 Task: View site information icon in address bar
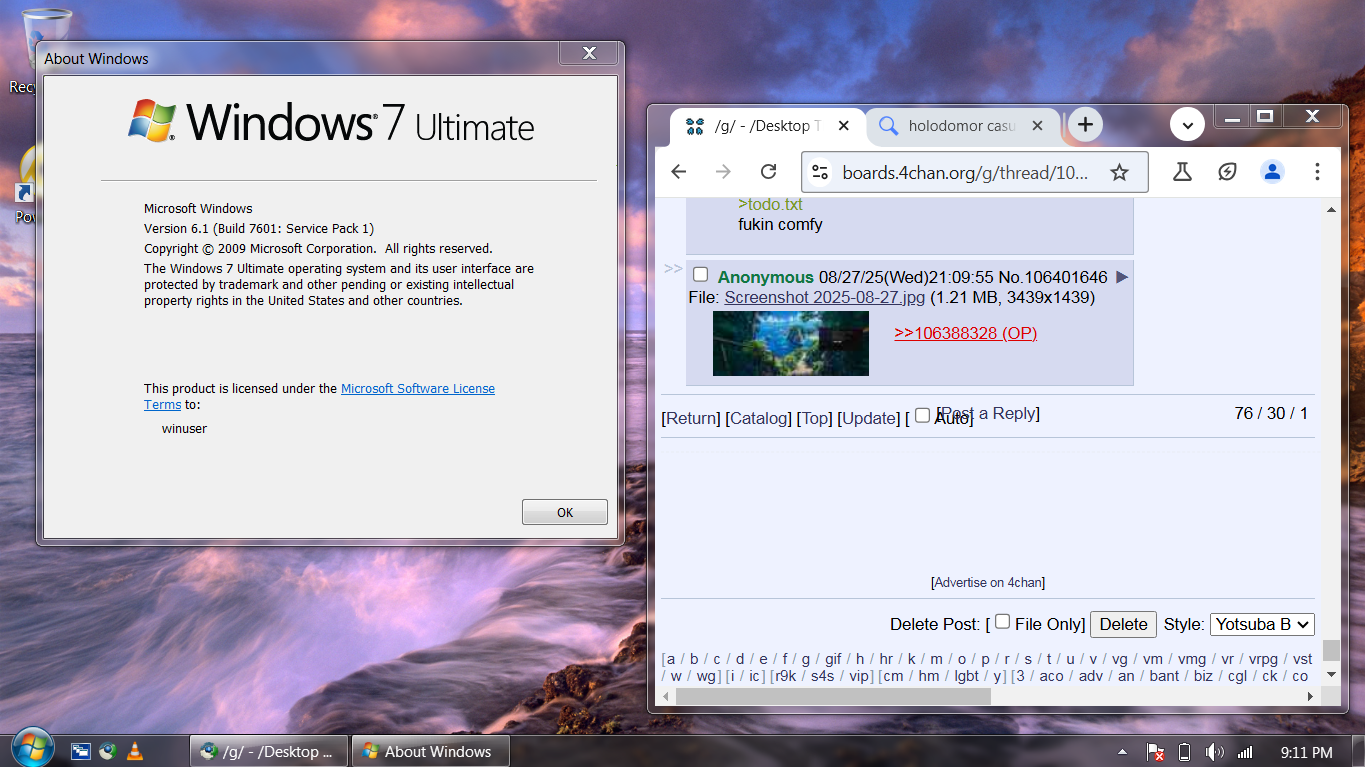pos(821,172)
